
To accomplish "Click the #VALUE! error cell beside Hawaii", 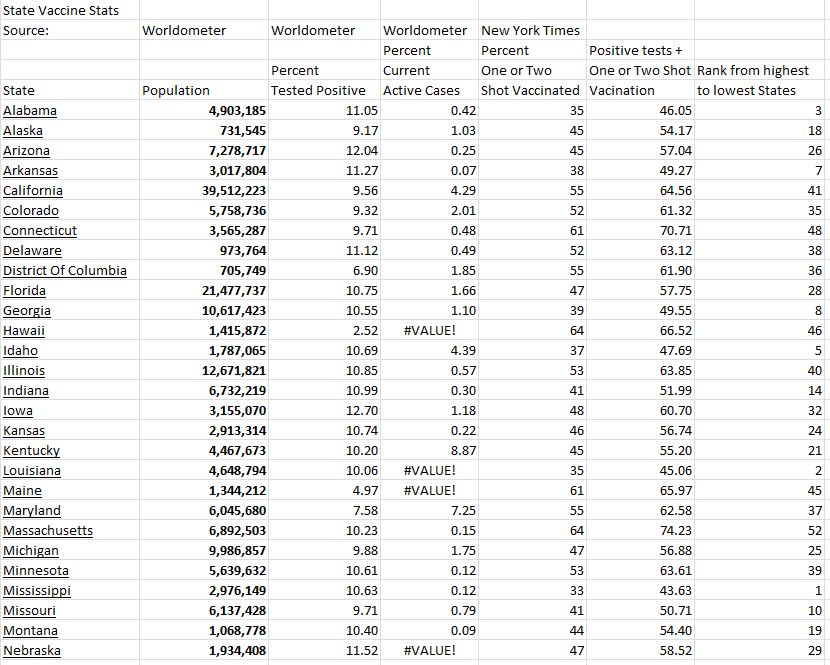I will tap(430, 330).
